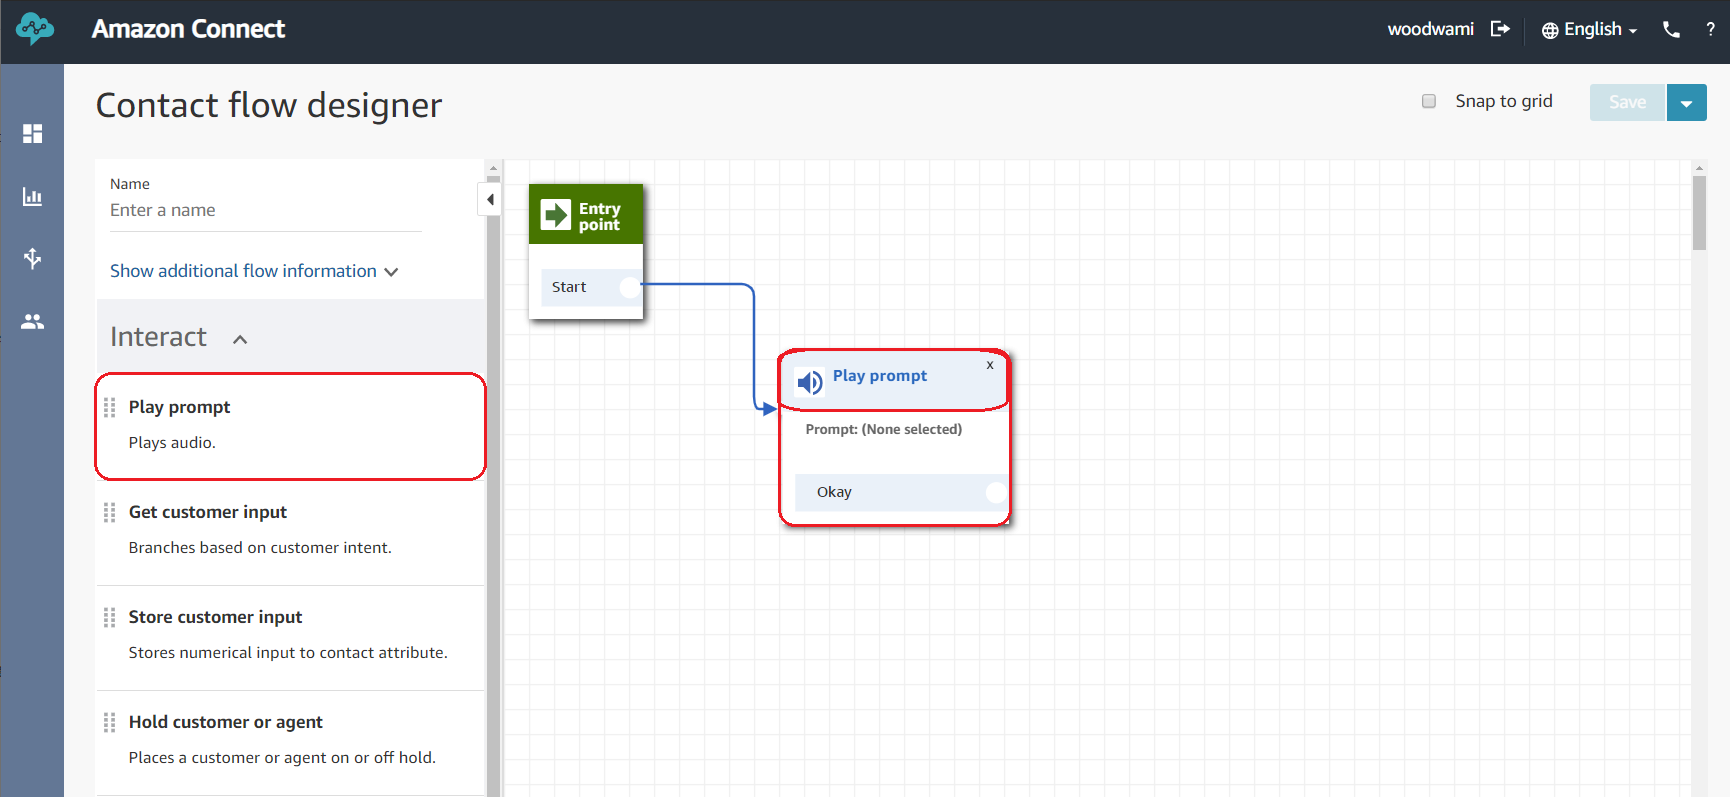The width and height of the screenshot is (1730, 797).
Task: Select the Play prompt block in palette
Action: pyautogui.click(x=290, y=426)
